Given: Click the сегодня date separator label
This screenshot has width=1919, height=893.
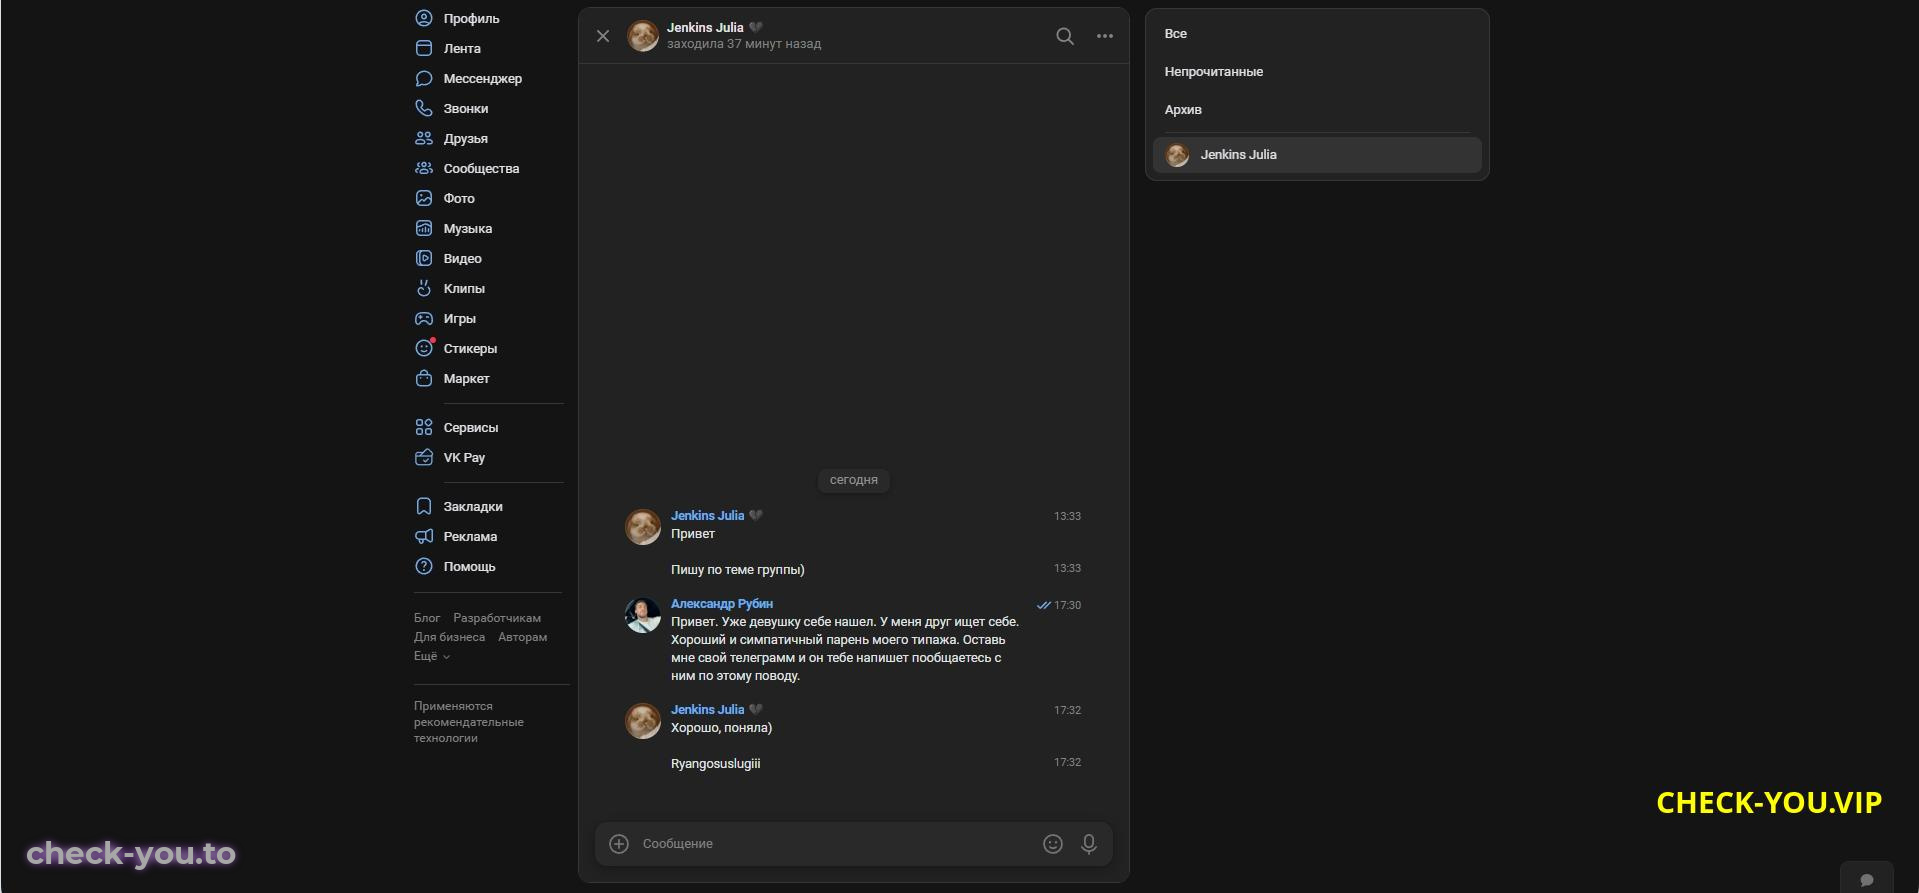Looking at the screenshot, I should pyautogui.click(x=854, y=481).
